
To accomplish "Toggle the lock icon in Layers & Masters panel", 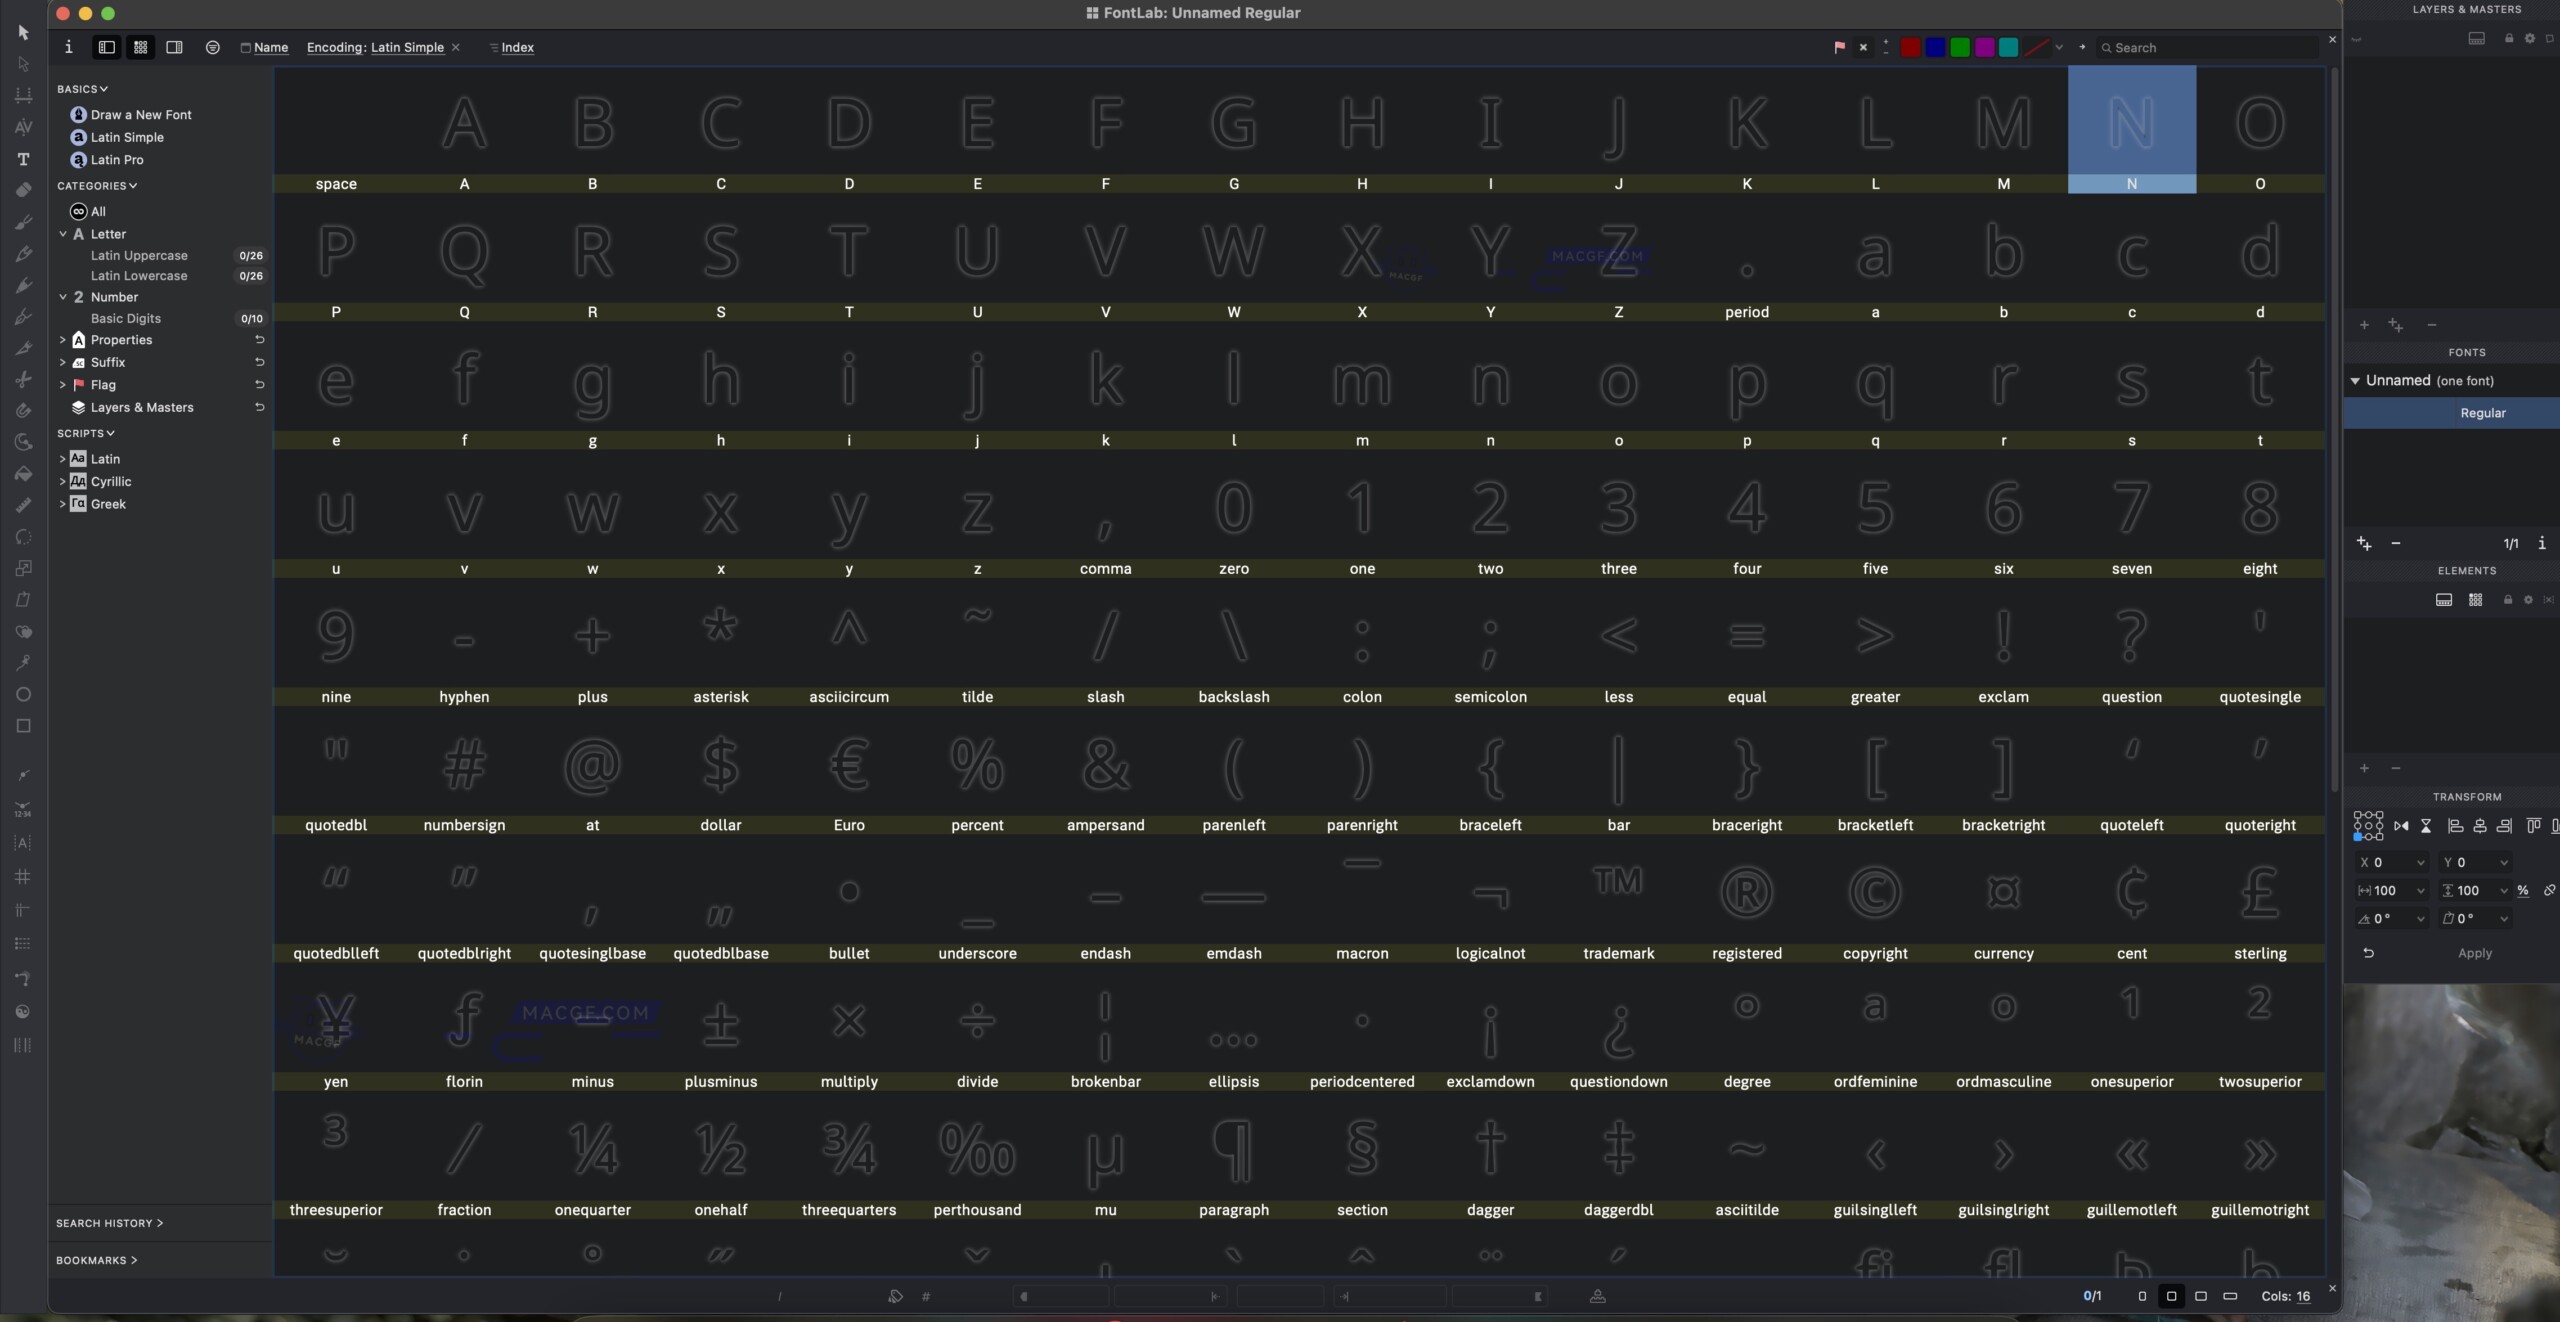I will click(2509, 39).
